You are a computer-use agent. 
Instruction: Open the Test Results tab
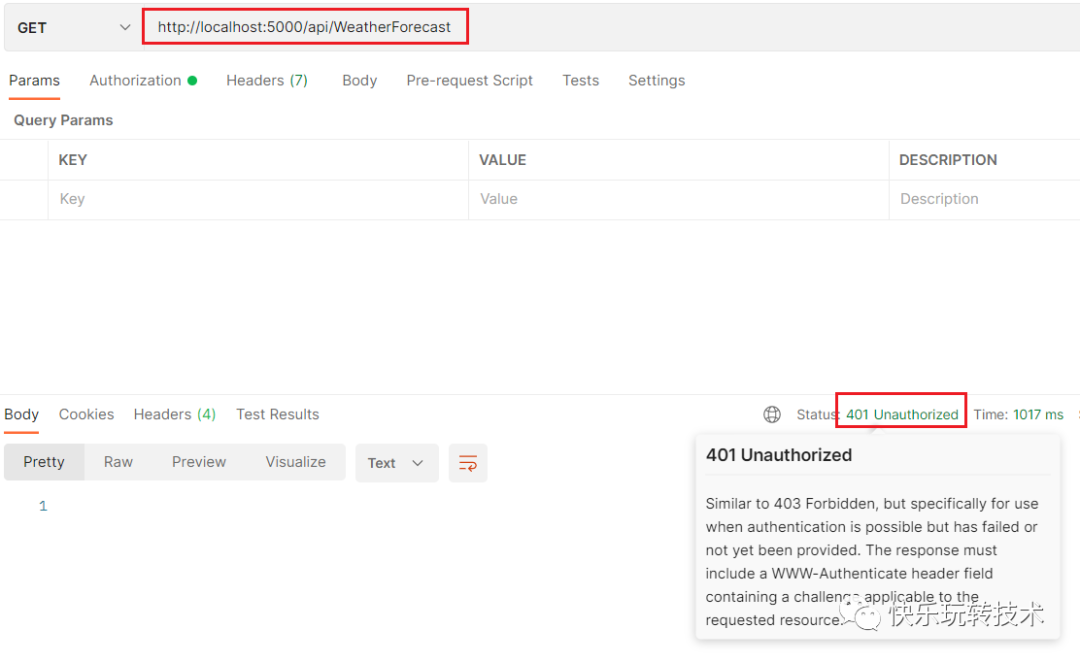point(277,414)
